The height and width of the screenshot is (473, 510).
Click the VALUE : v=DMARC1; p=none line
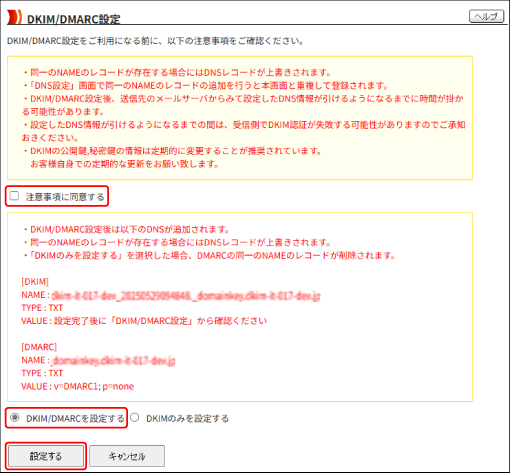point(77,386)
